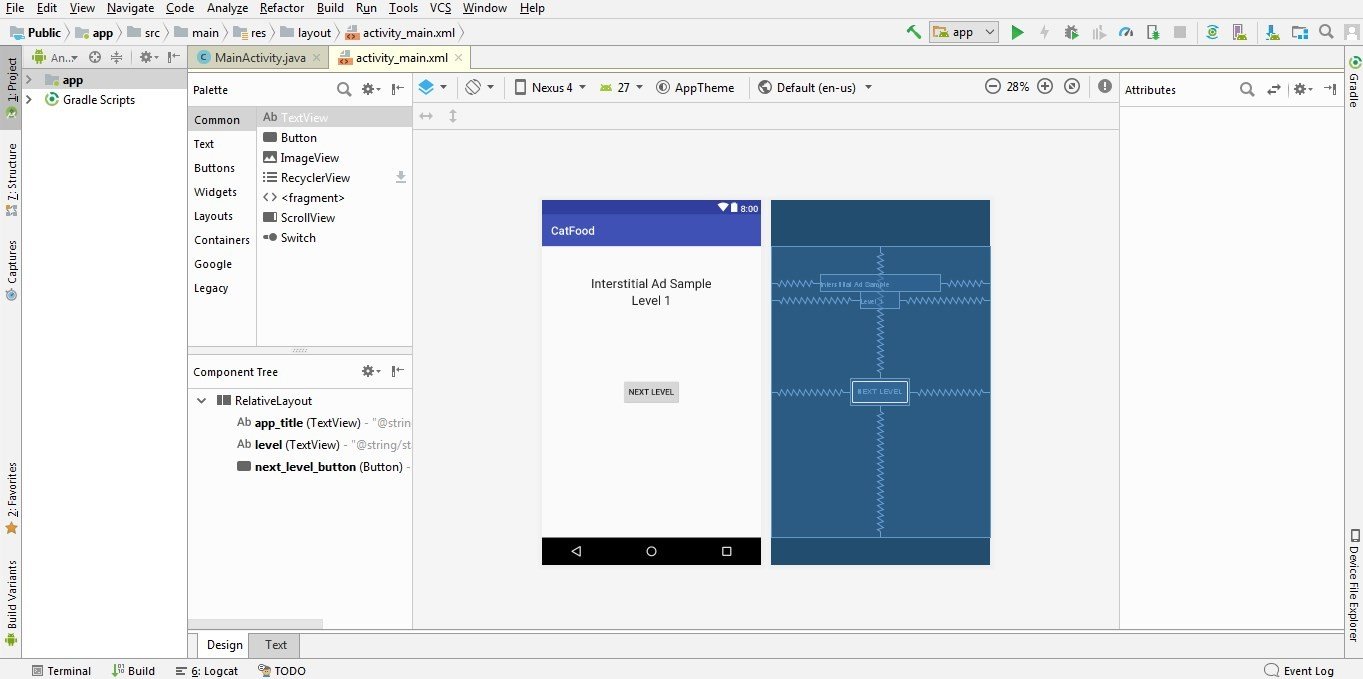Open the AVD Manager icon
This screenshot has height=679, width=1363.
[1239, 32]
